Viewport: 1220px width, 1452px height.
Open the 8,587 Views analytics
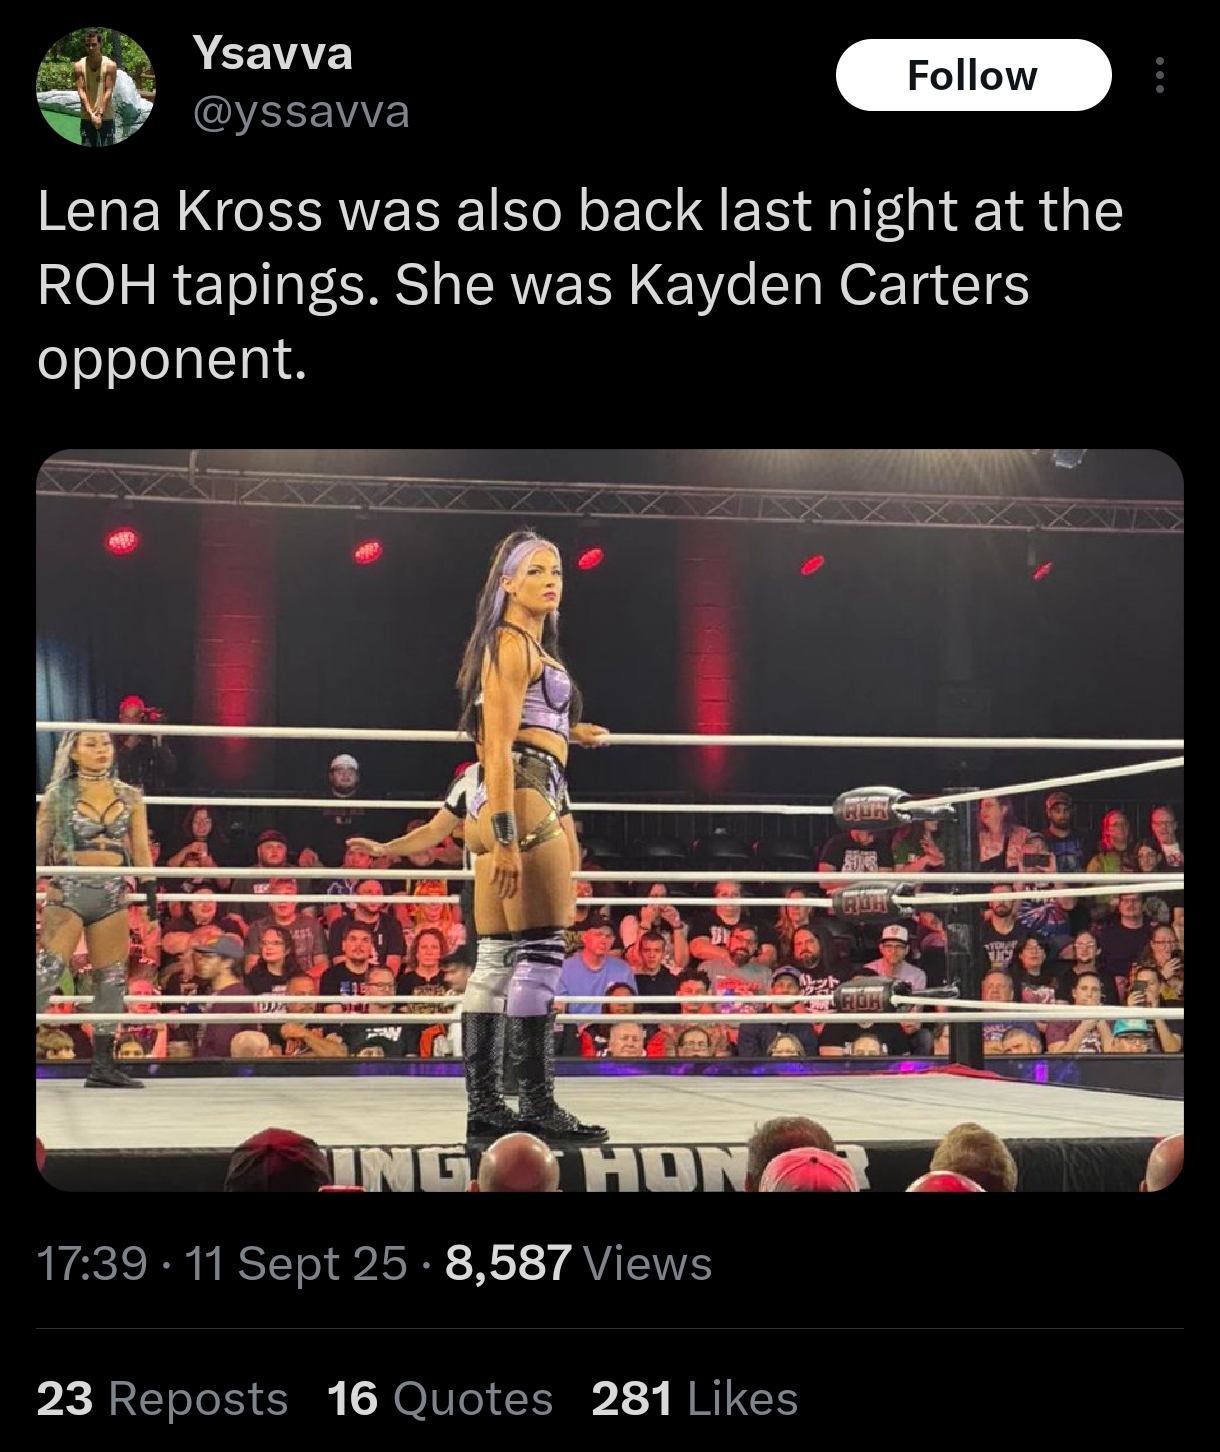(x=578, y=1263)
